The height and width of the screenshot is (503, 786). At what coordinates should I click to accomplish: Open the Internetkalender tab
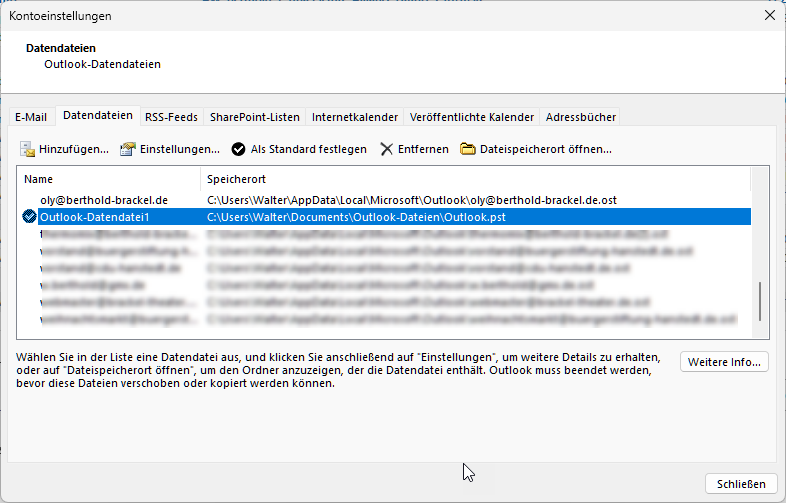[355, 117]
